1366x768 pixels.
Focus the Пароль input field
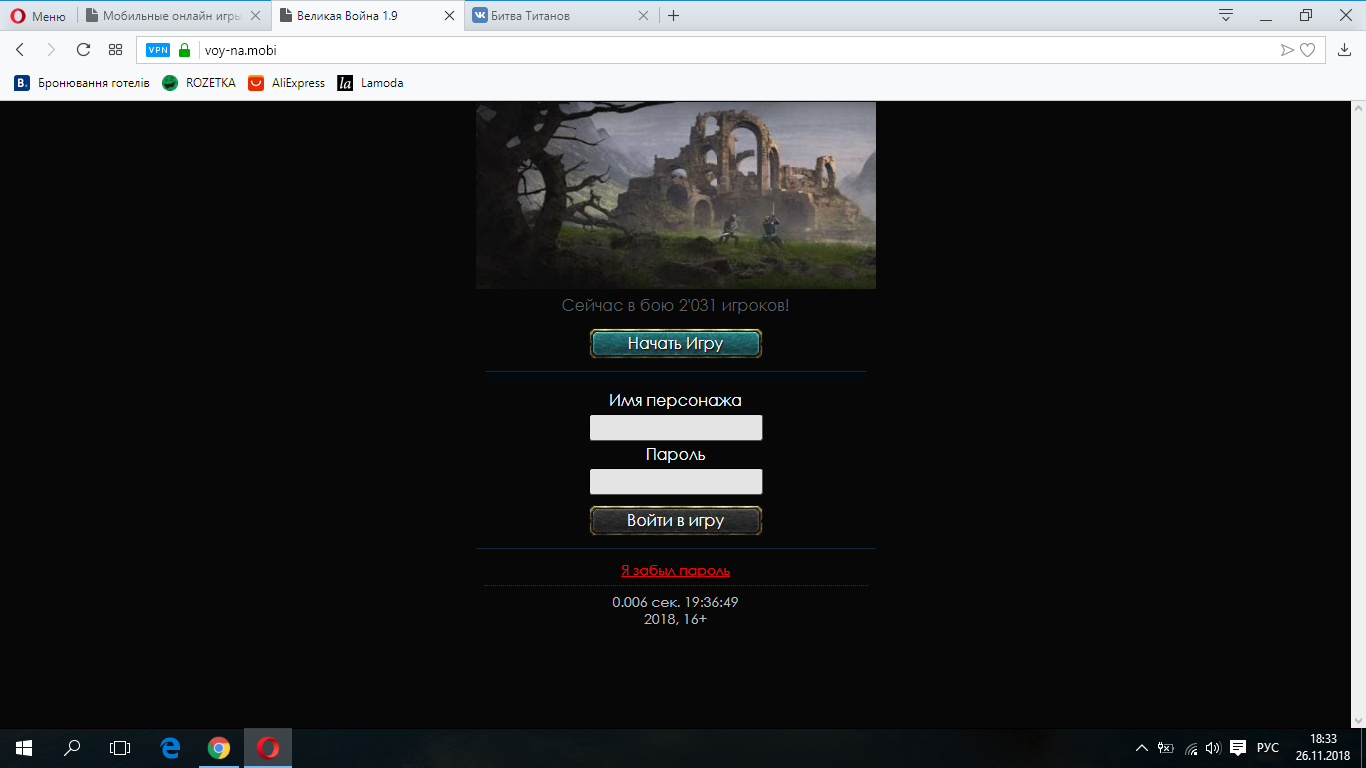click(x=675, y=482)
